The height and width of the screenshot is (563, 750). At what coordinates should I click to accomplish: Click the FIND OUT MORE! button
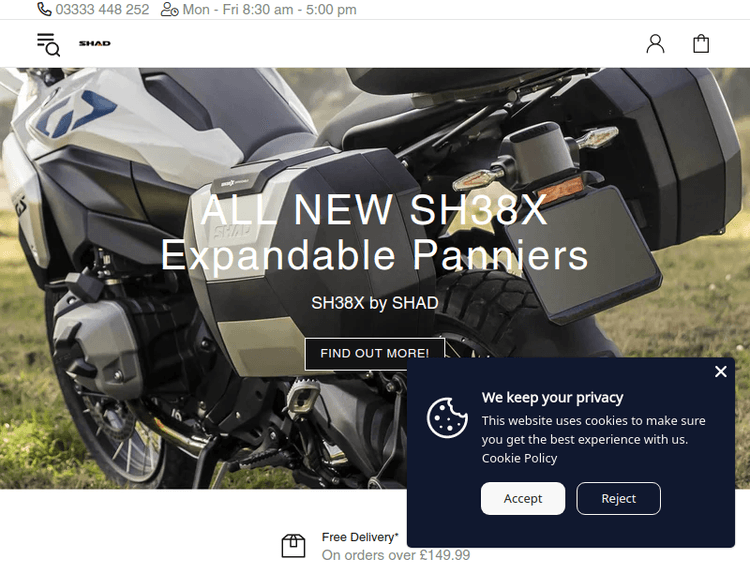[x=375, y=353]
